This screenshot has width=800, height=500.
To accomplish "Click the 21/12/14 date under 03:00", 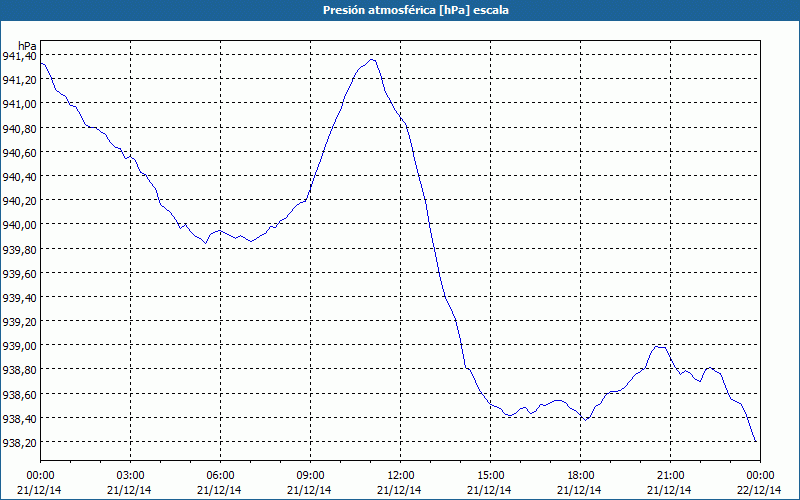I will pos(130,490).
